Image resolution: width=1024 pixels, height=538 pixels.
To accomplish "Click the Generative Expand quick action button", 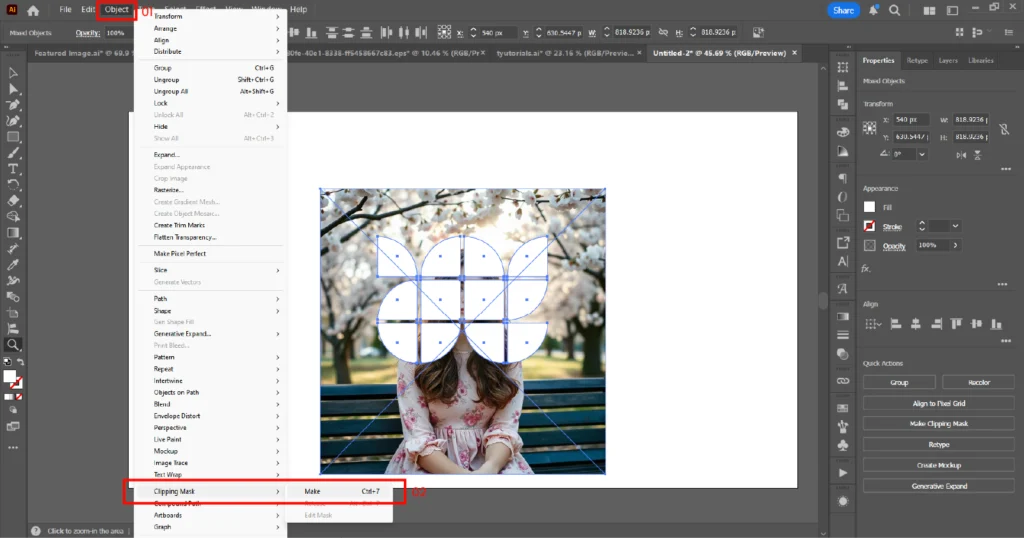I will click(938, 486).
